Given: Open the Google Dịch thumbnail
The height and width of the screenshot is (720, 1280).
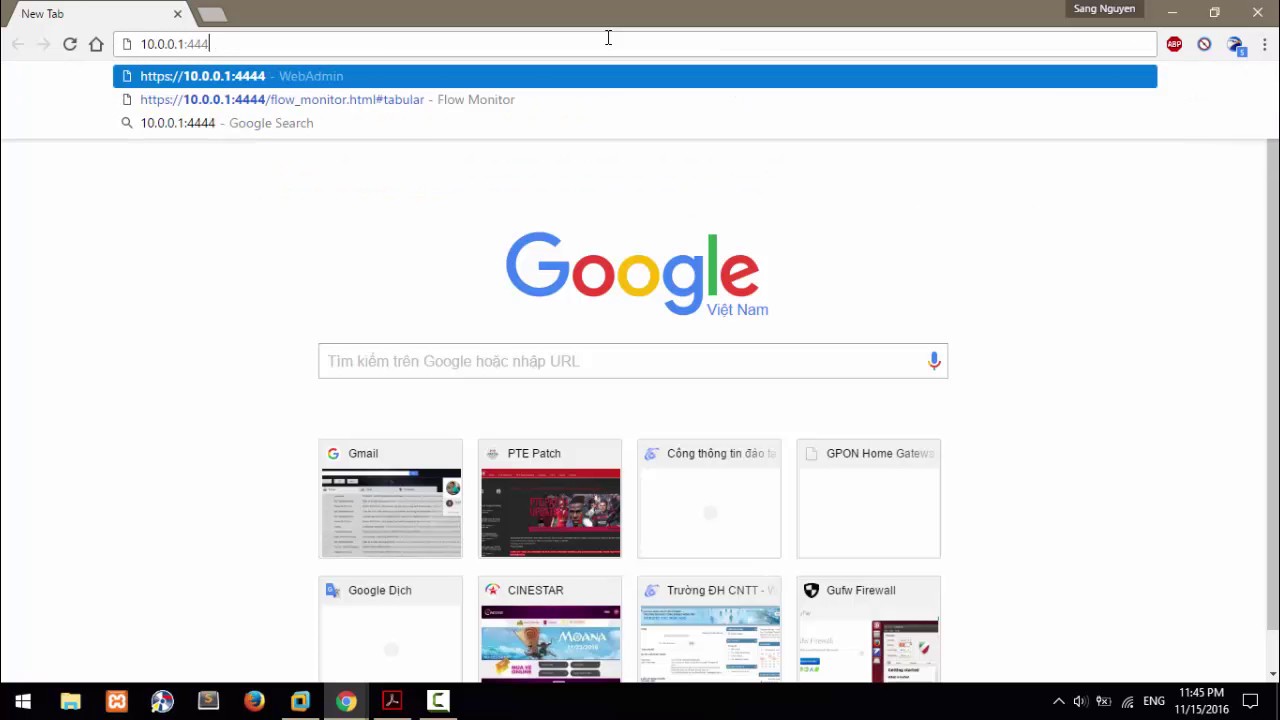Looking at the screenshot, I should tap(390, 630).
